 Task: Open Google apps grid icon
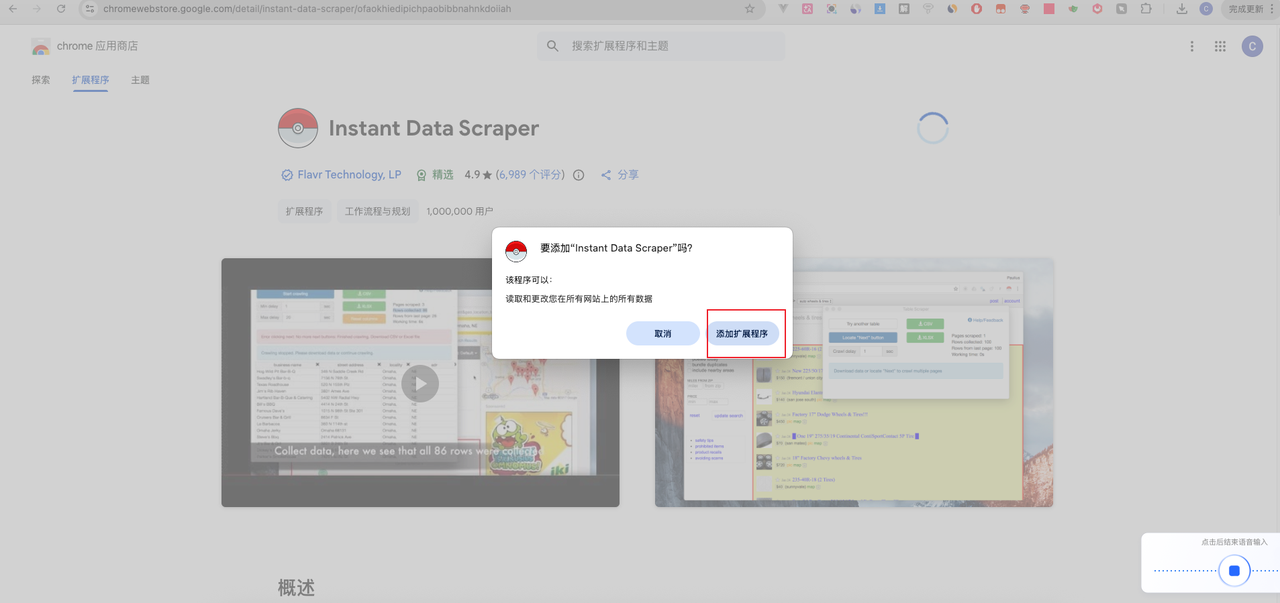coord(1220,46)
